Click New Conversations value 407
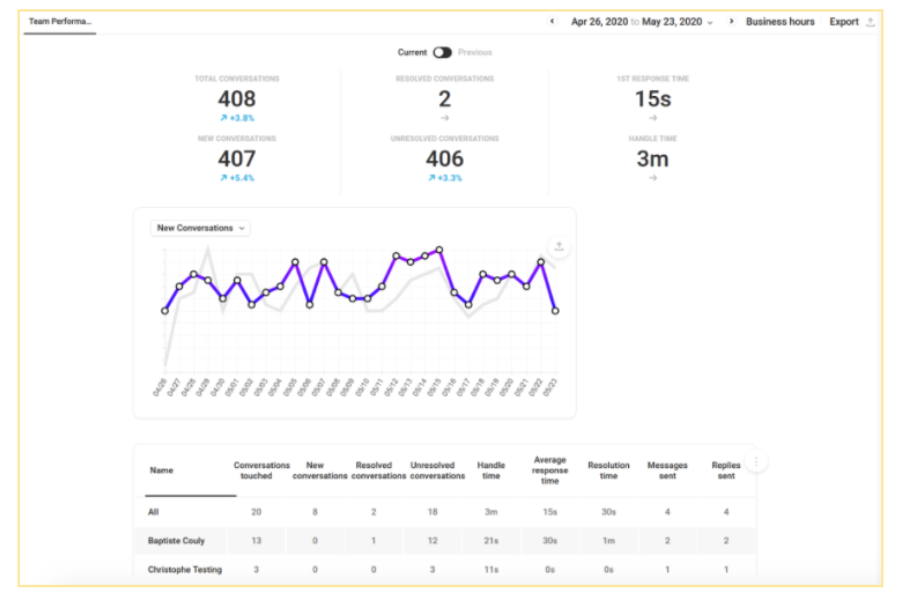This screenshot has width=910, height=608. 237,158
